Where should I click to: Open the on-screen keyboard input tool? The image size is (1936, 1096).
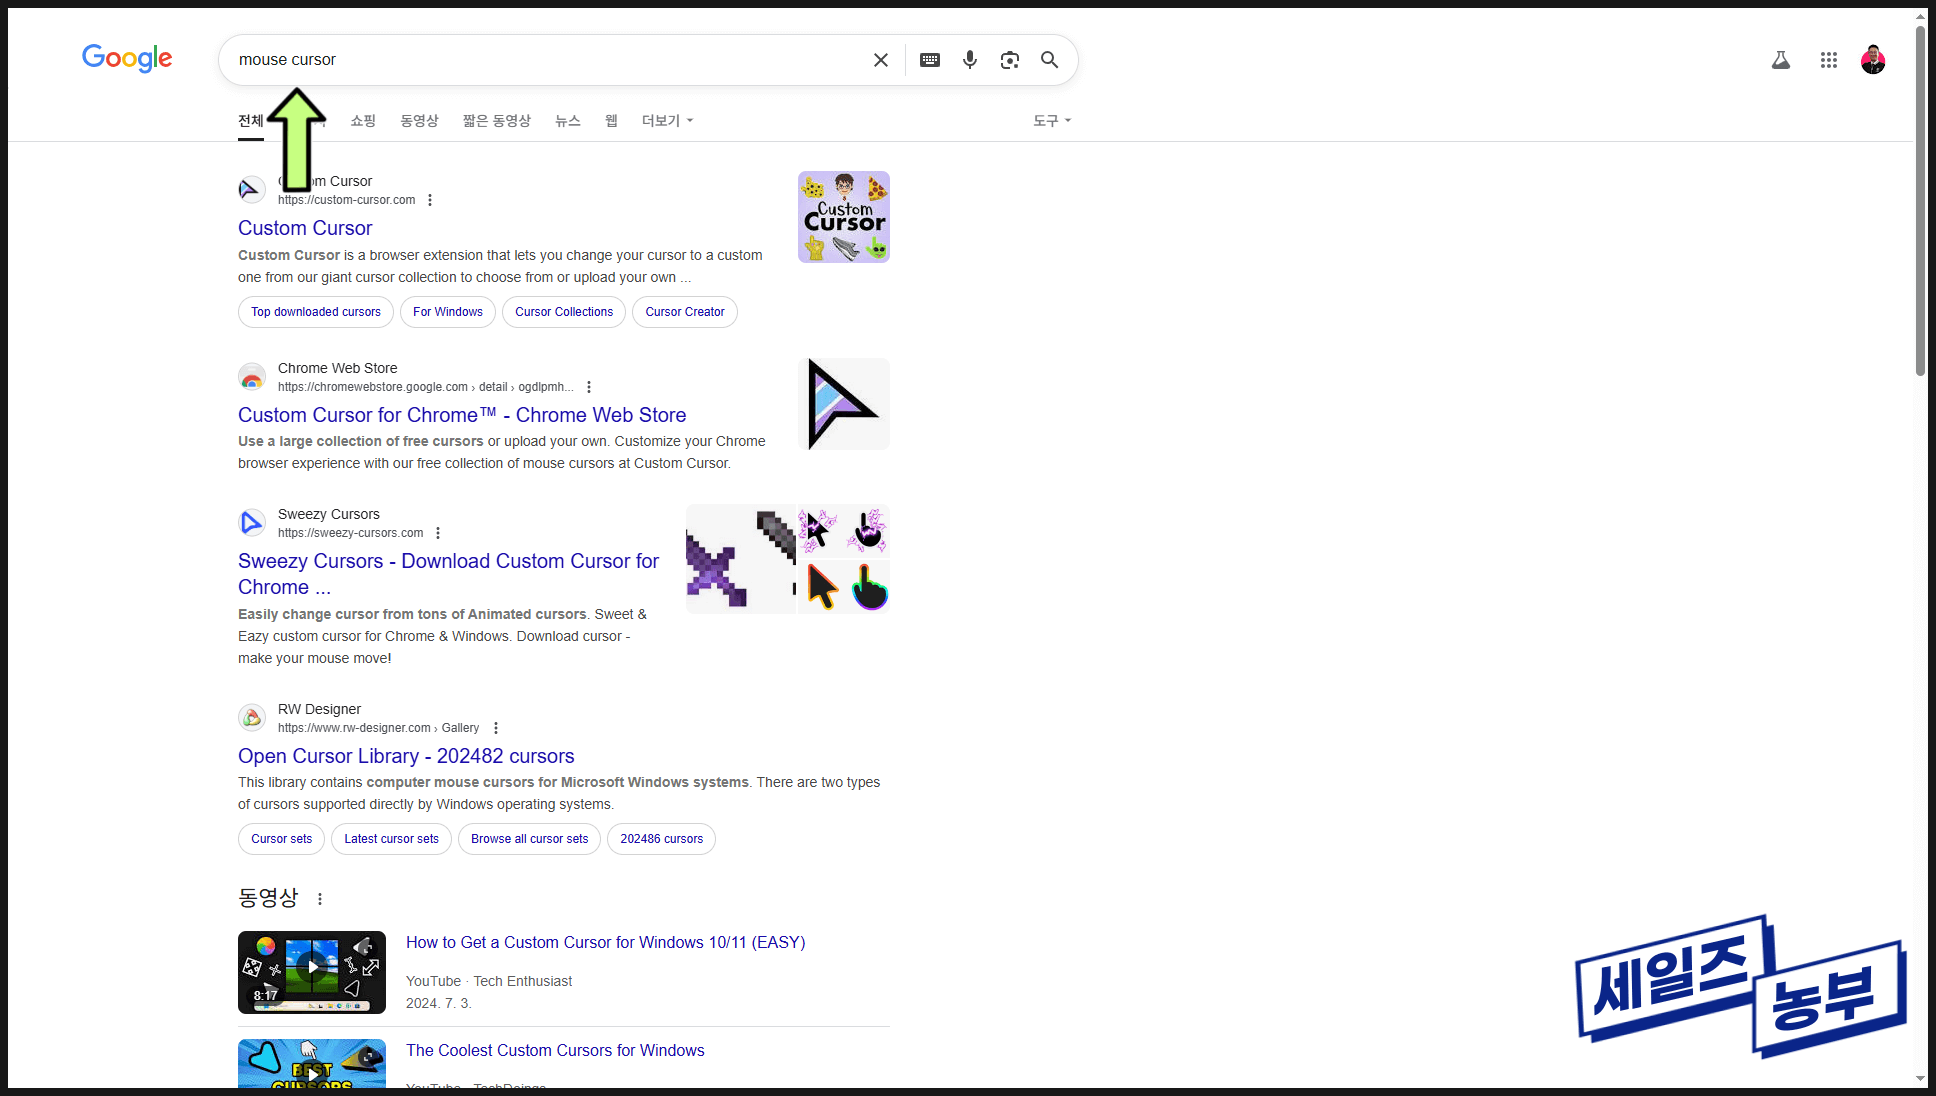(930, 60)
